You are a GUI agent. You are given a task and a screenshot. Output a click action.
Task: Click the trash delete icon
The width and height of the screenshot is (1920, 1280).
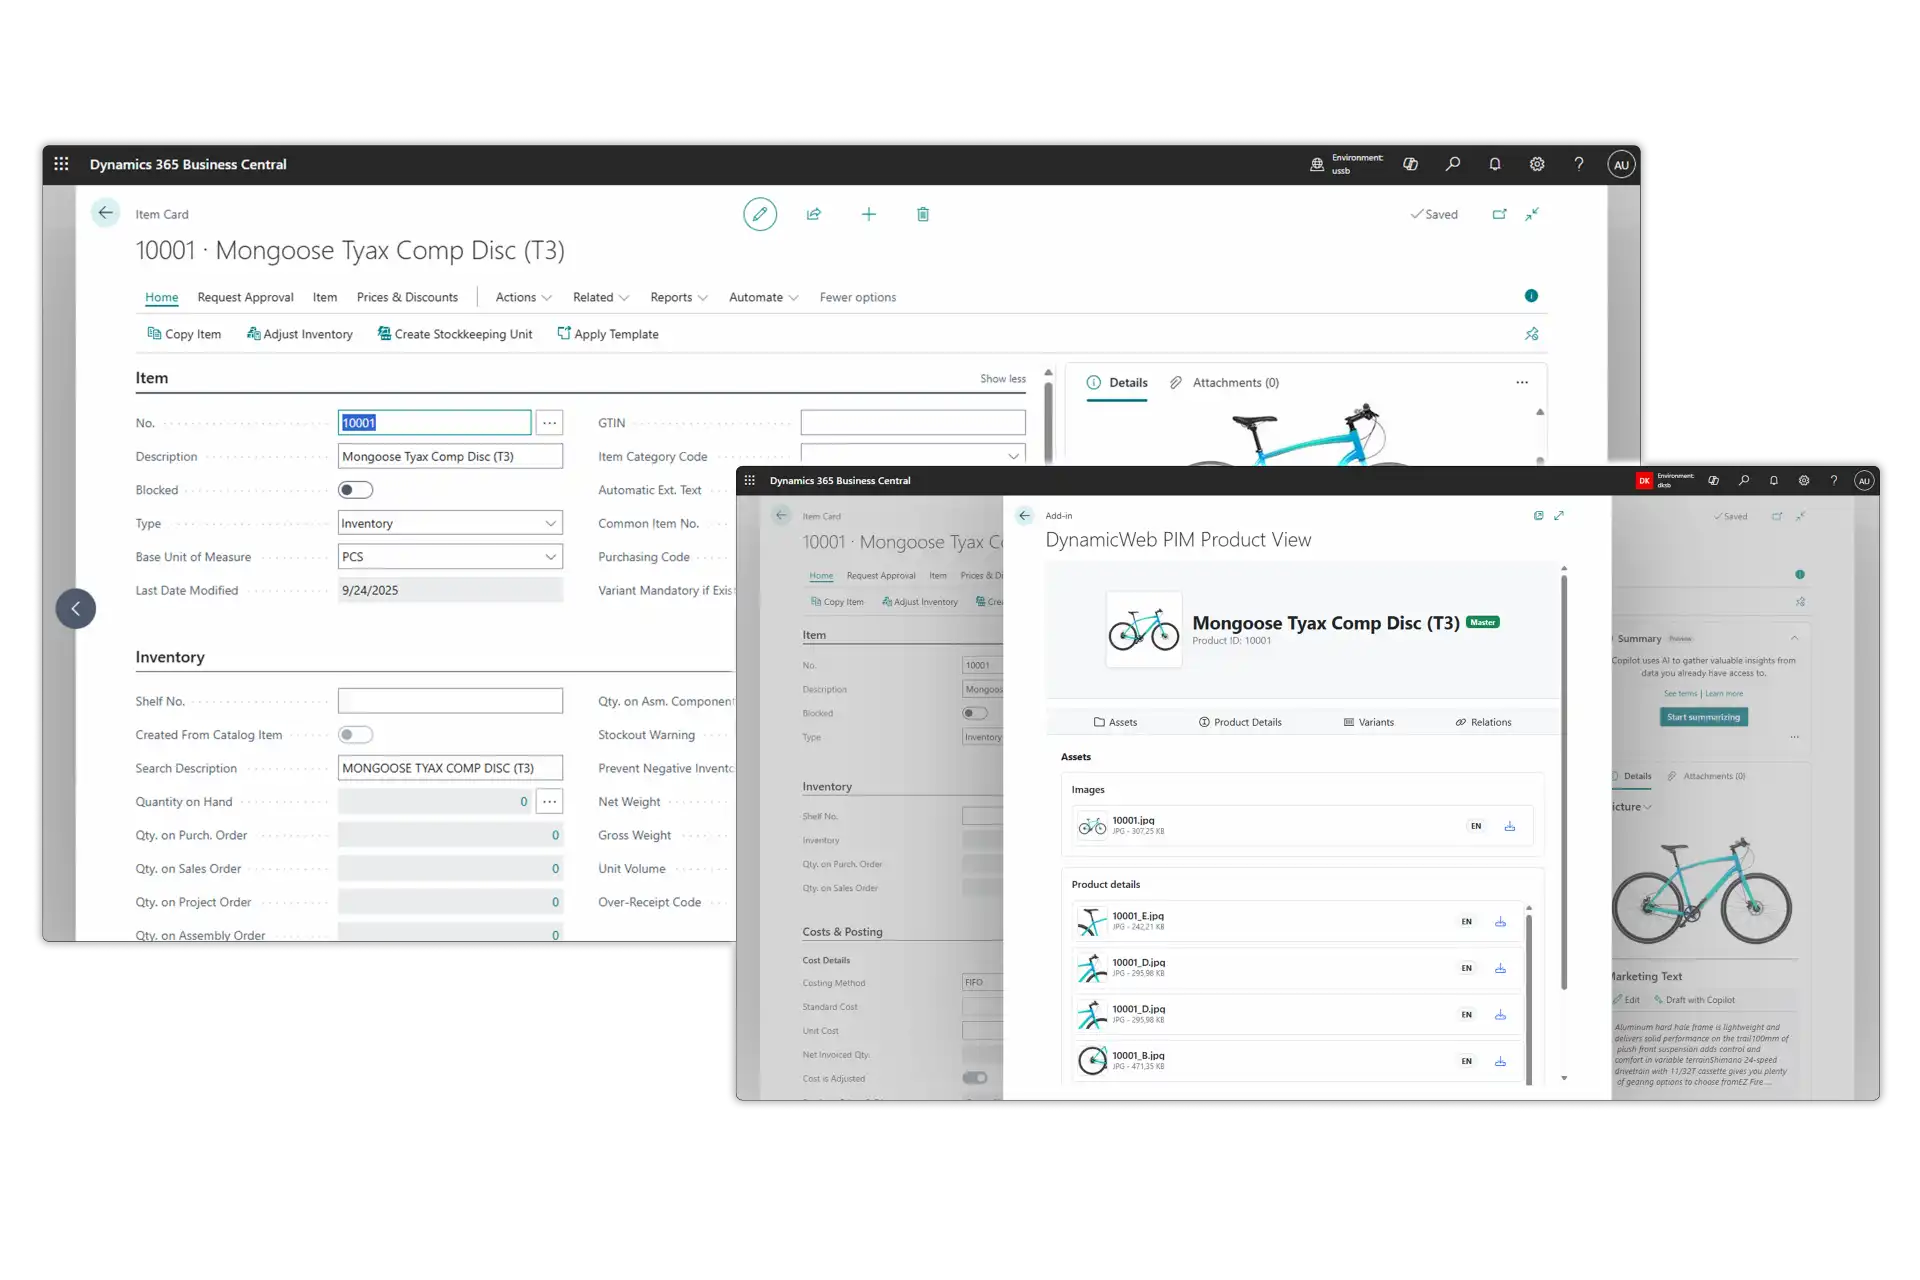(923, 214)
